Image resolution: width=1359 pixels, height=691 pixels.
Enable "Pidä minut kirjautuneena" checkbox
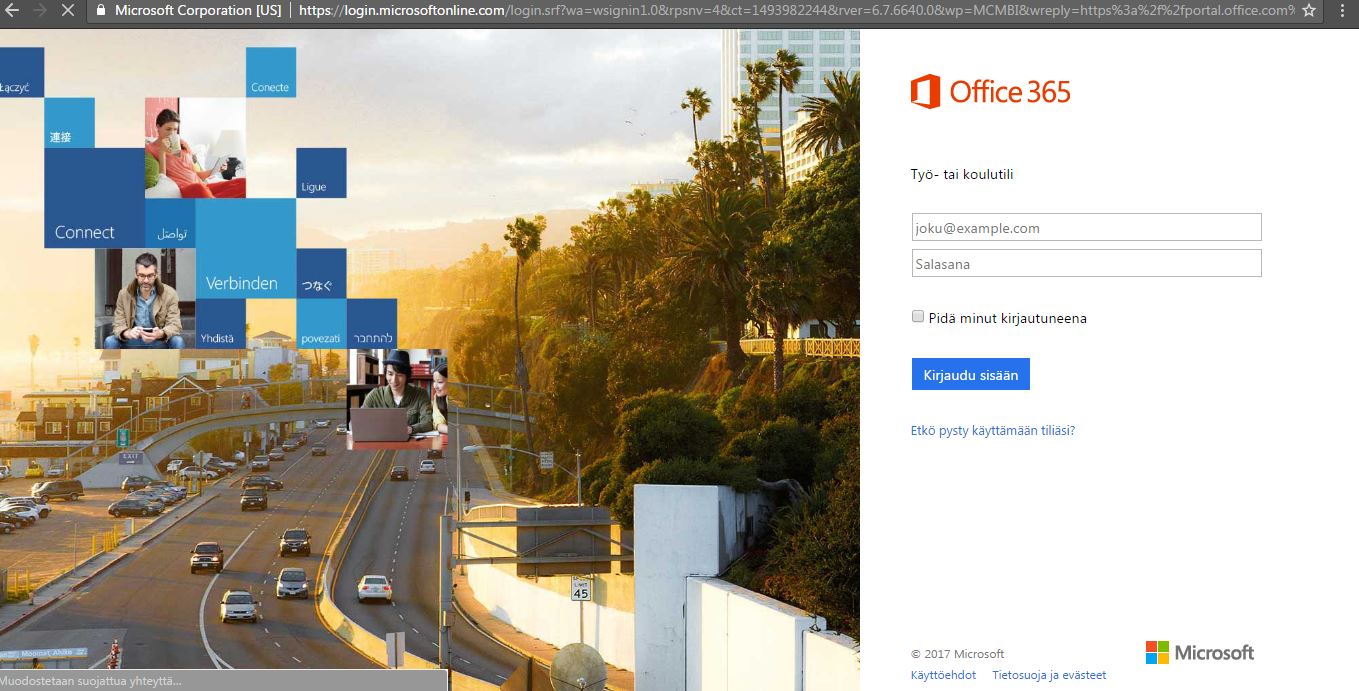pyautogui.click(x=918, y=317)
